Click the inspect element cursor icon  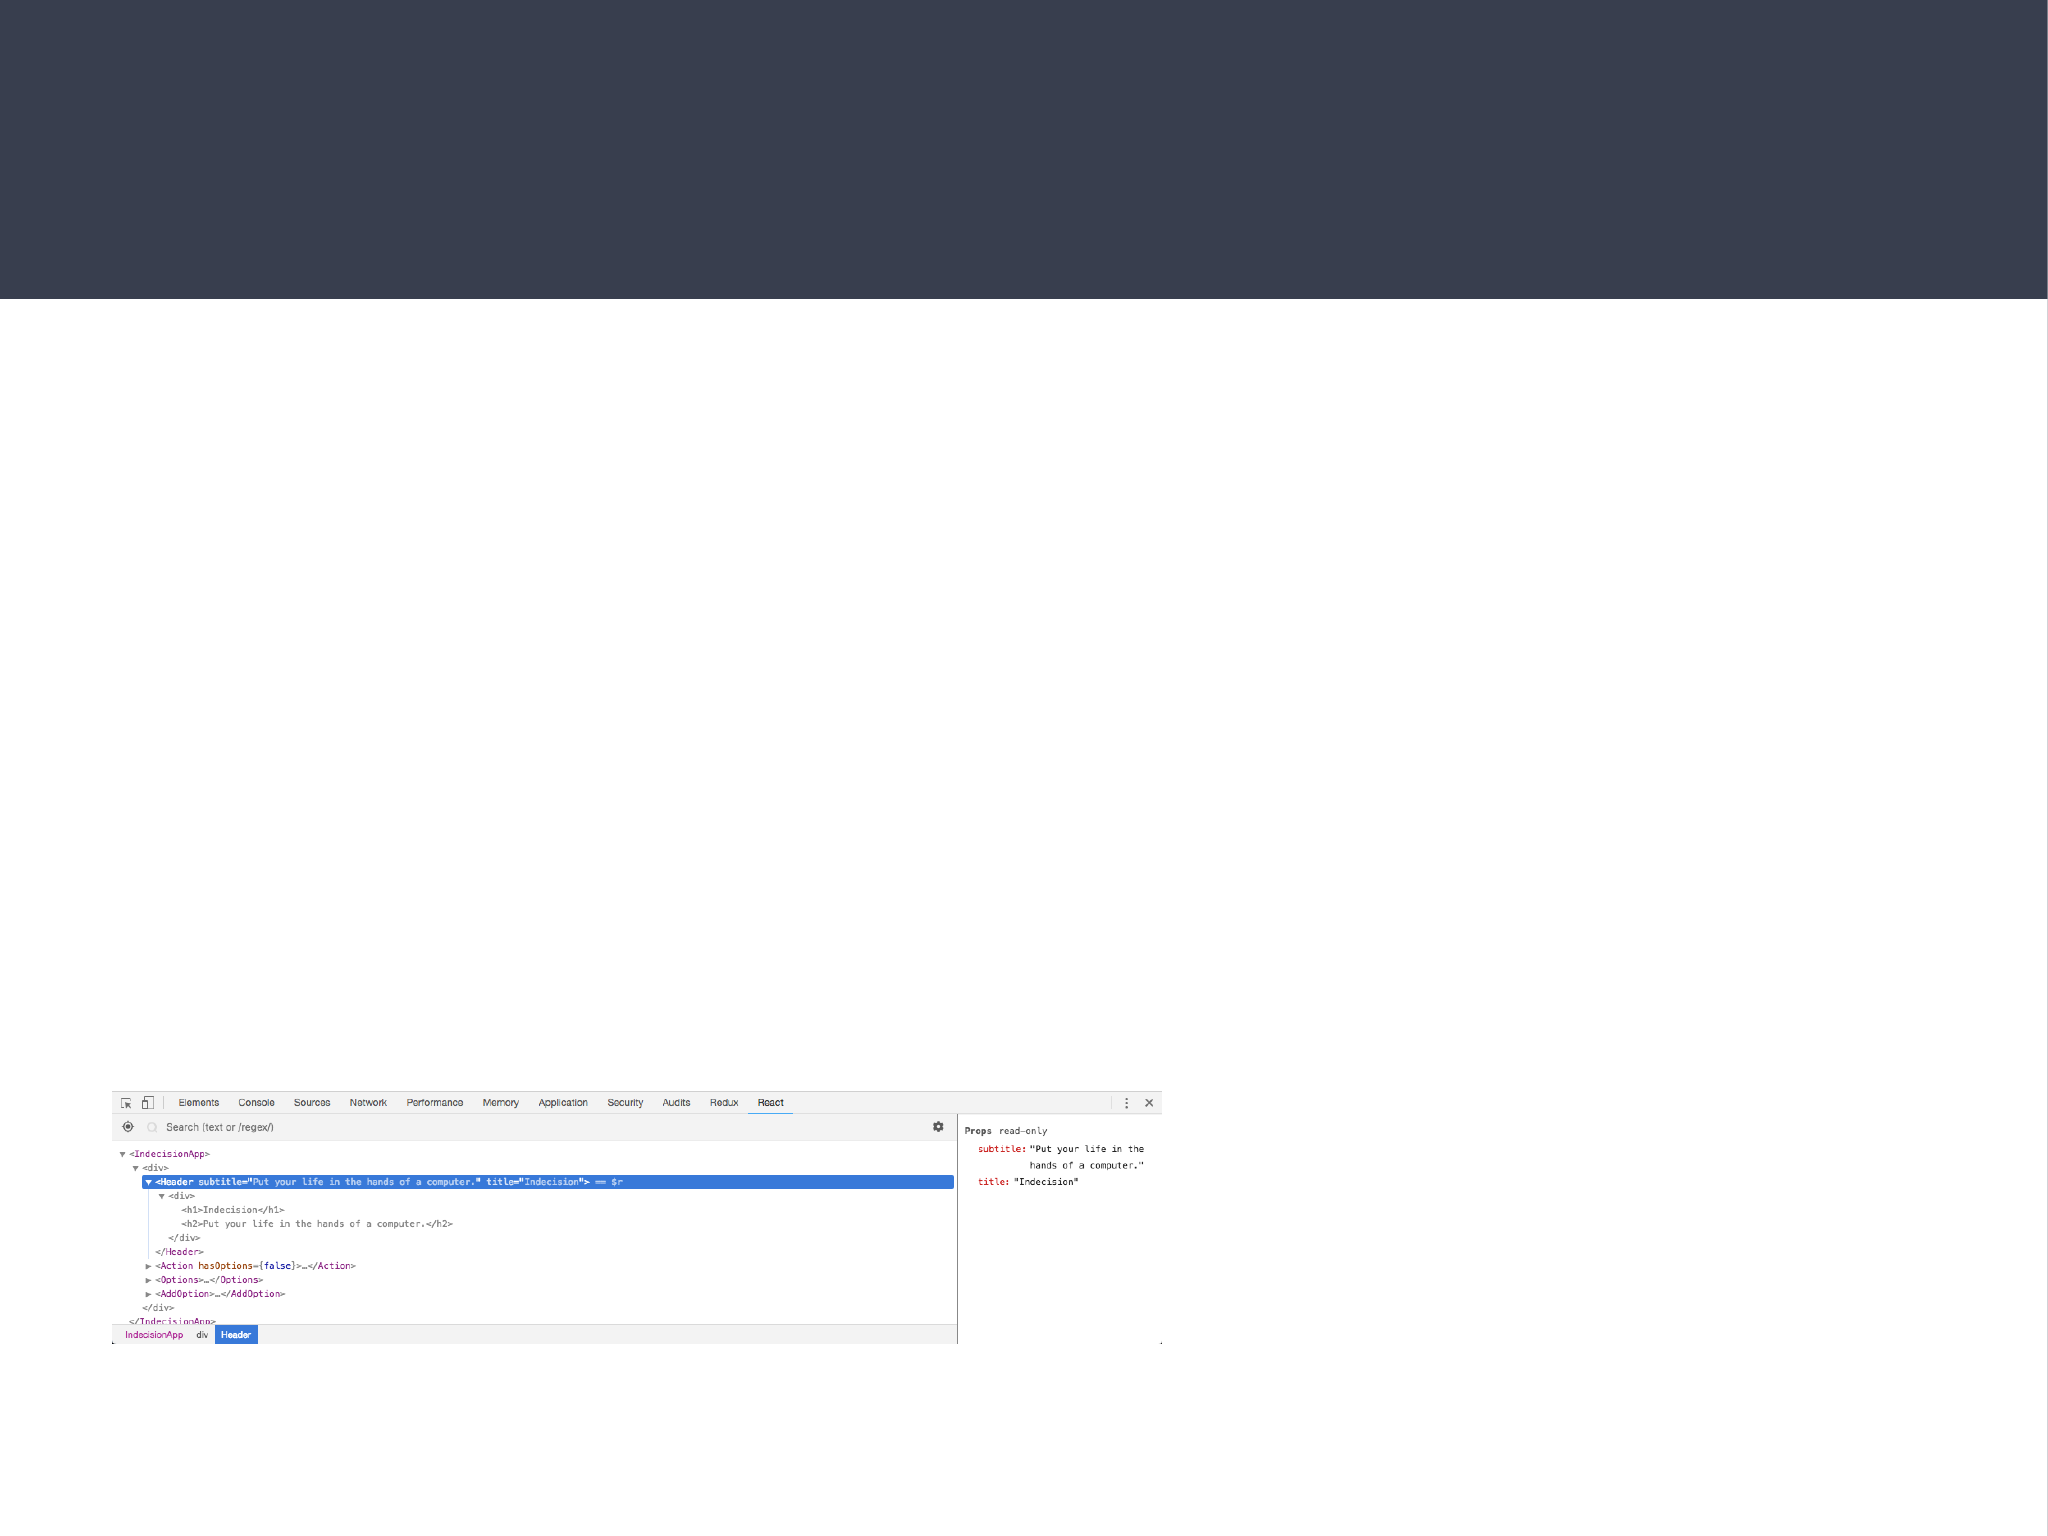pos(126,1103)
